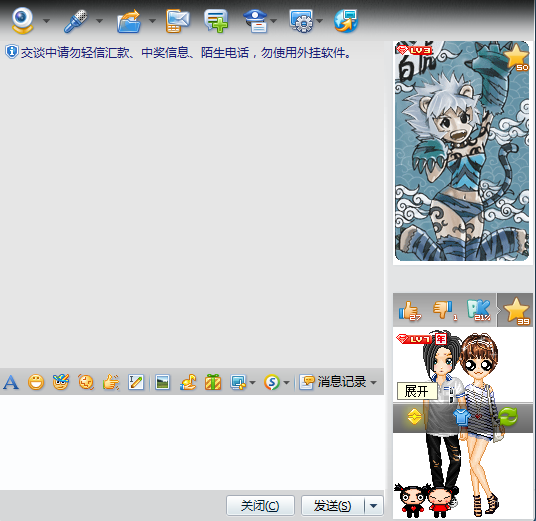Image resolution: width=536 pixels, height=521 pixels.
Task: Click the remote assistance application gear icon
Action: pos(301,21)
